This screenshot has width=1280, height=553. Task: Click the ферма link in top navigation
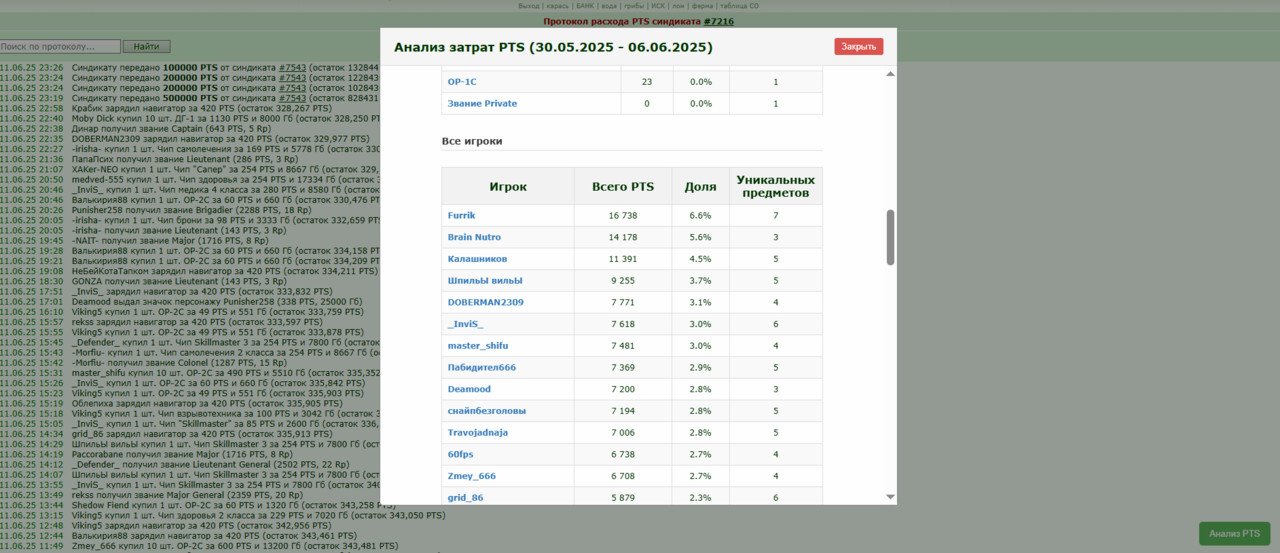click(702, 6)
